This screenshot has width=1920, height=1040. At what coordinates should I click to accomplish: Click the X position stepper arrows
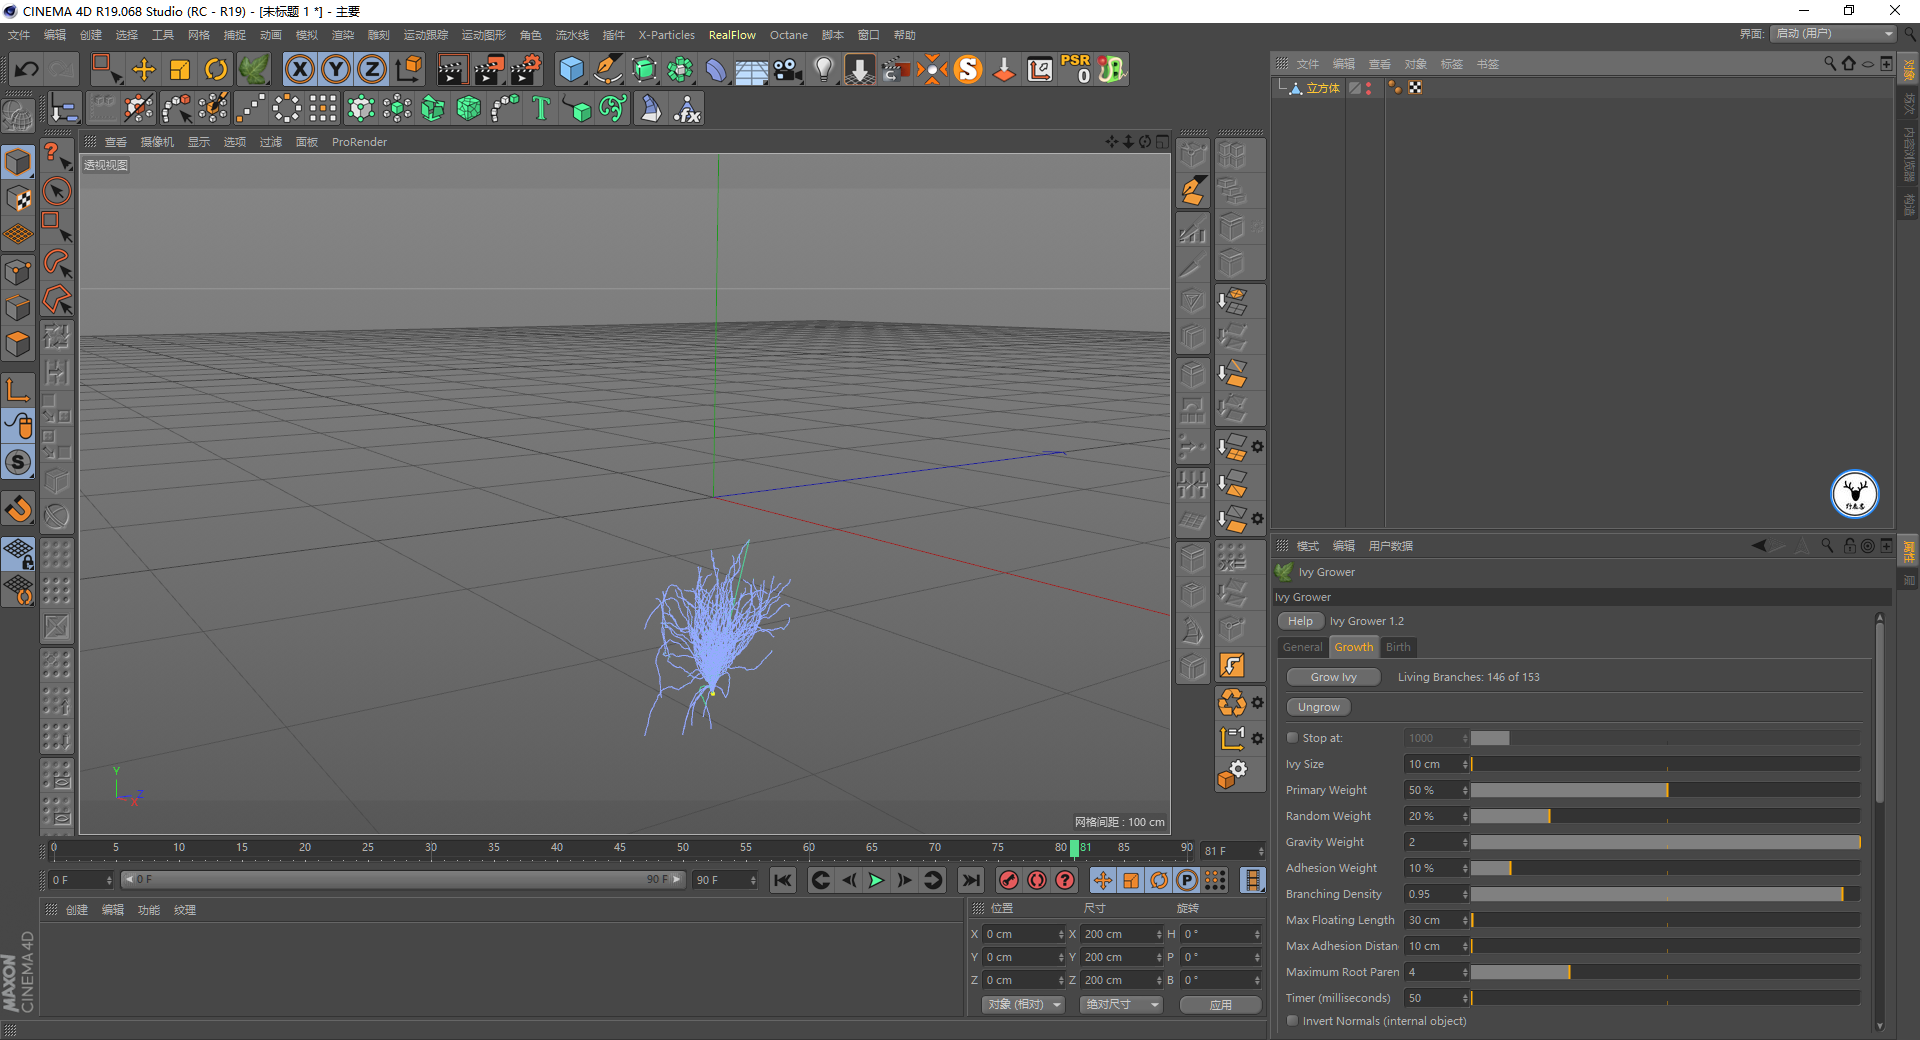point(1061,934)
